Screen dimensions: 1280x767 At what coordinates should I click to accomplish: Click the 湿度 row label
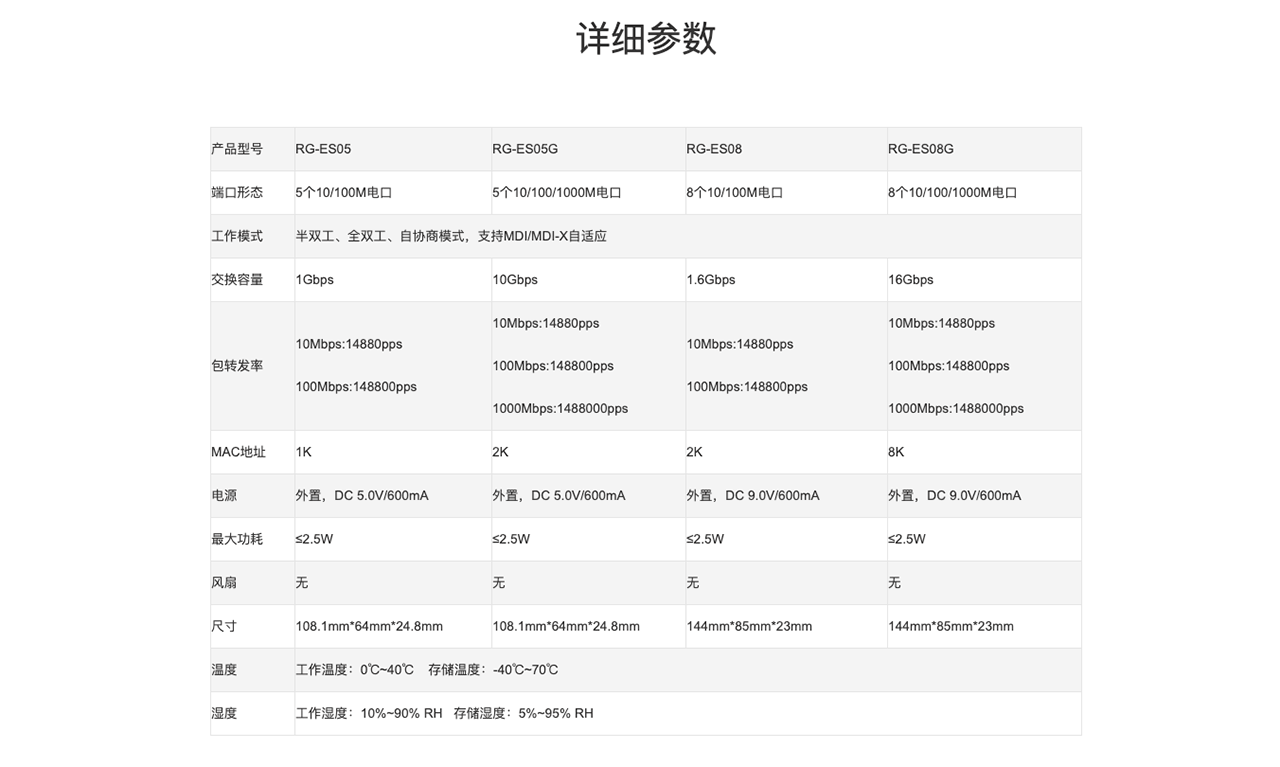(224, 714)
